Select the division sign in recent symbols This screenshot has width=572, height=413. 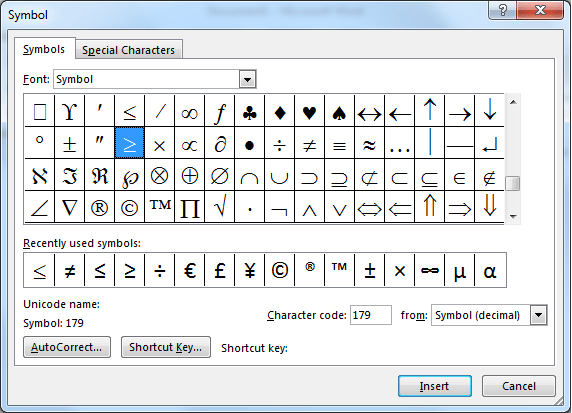(159, 270)
